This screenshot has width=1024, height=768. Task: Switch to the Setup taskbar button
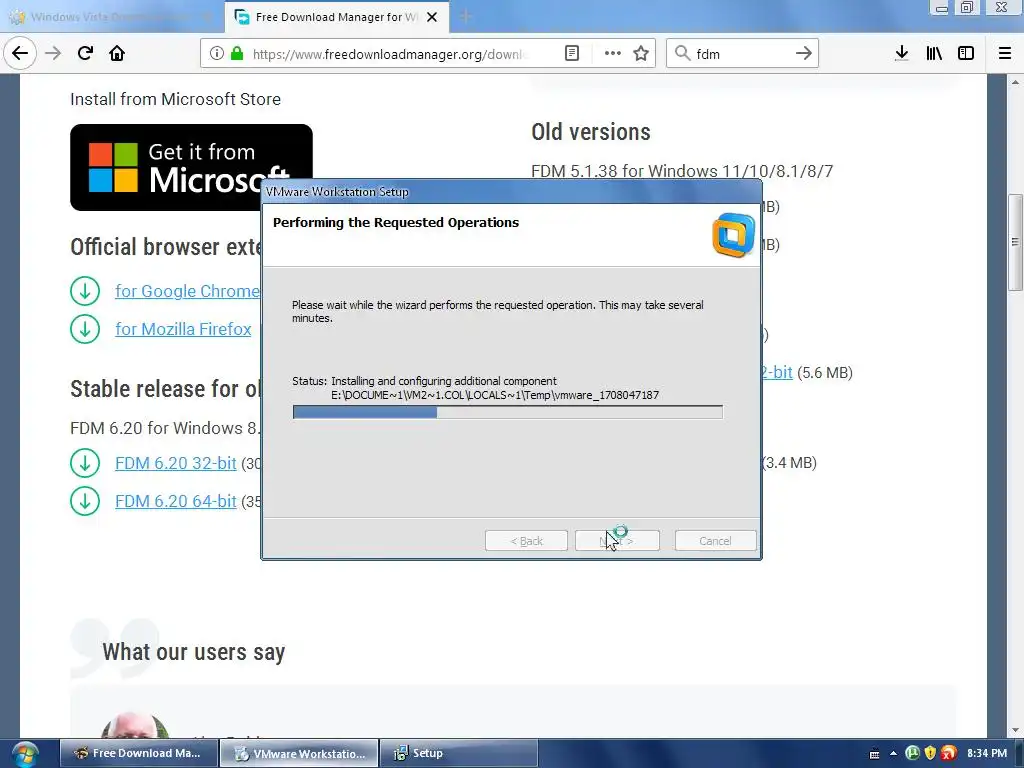tap(458, 754)
